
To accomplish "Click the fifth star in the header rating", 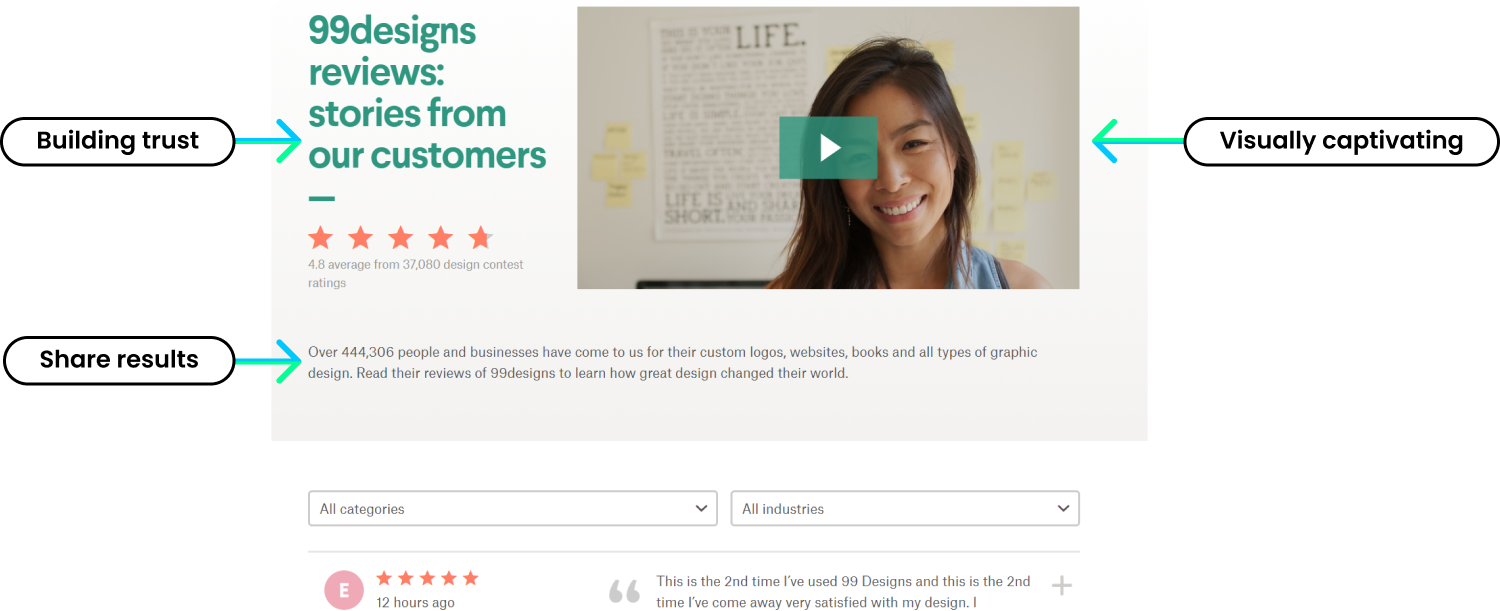I will (480, 238).
